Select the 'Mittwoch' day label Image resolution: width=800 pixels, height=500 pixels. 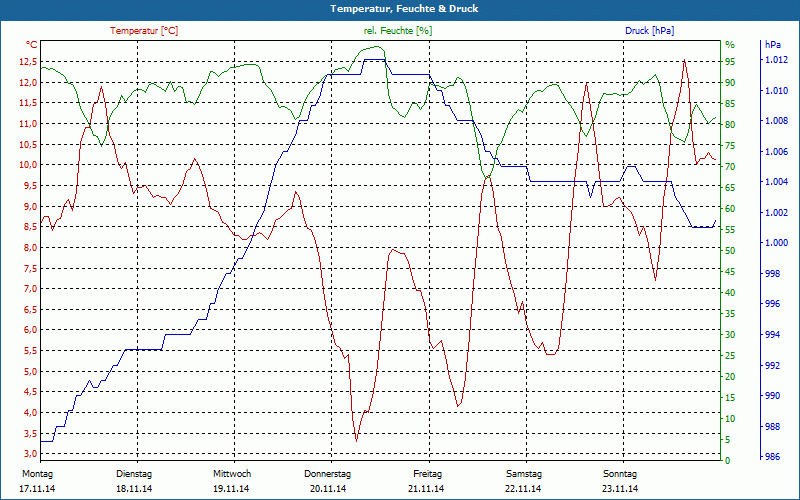coord(232,474)
